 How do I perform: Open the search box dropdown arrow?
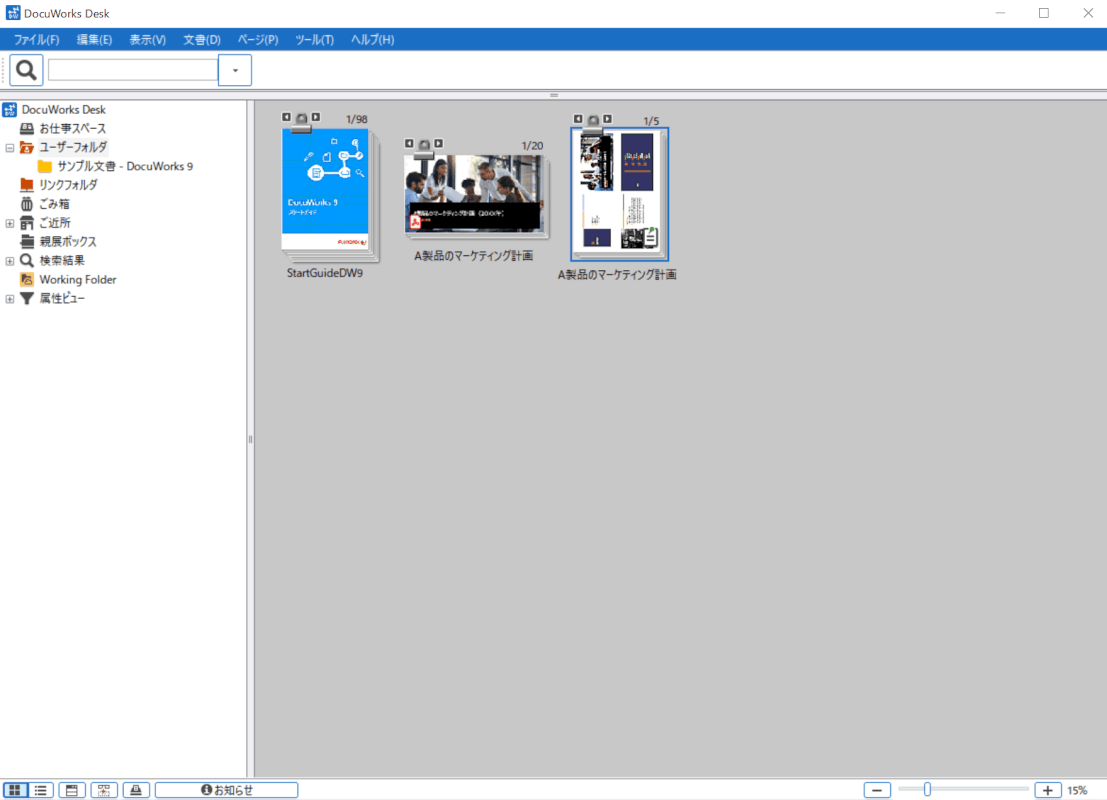tap(235, 70)
